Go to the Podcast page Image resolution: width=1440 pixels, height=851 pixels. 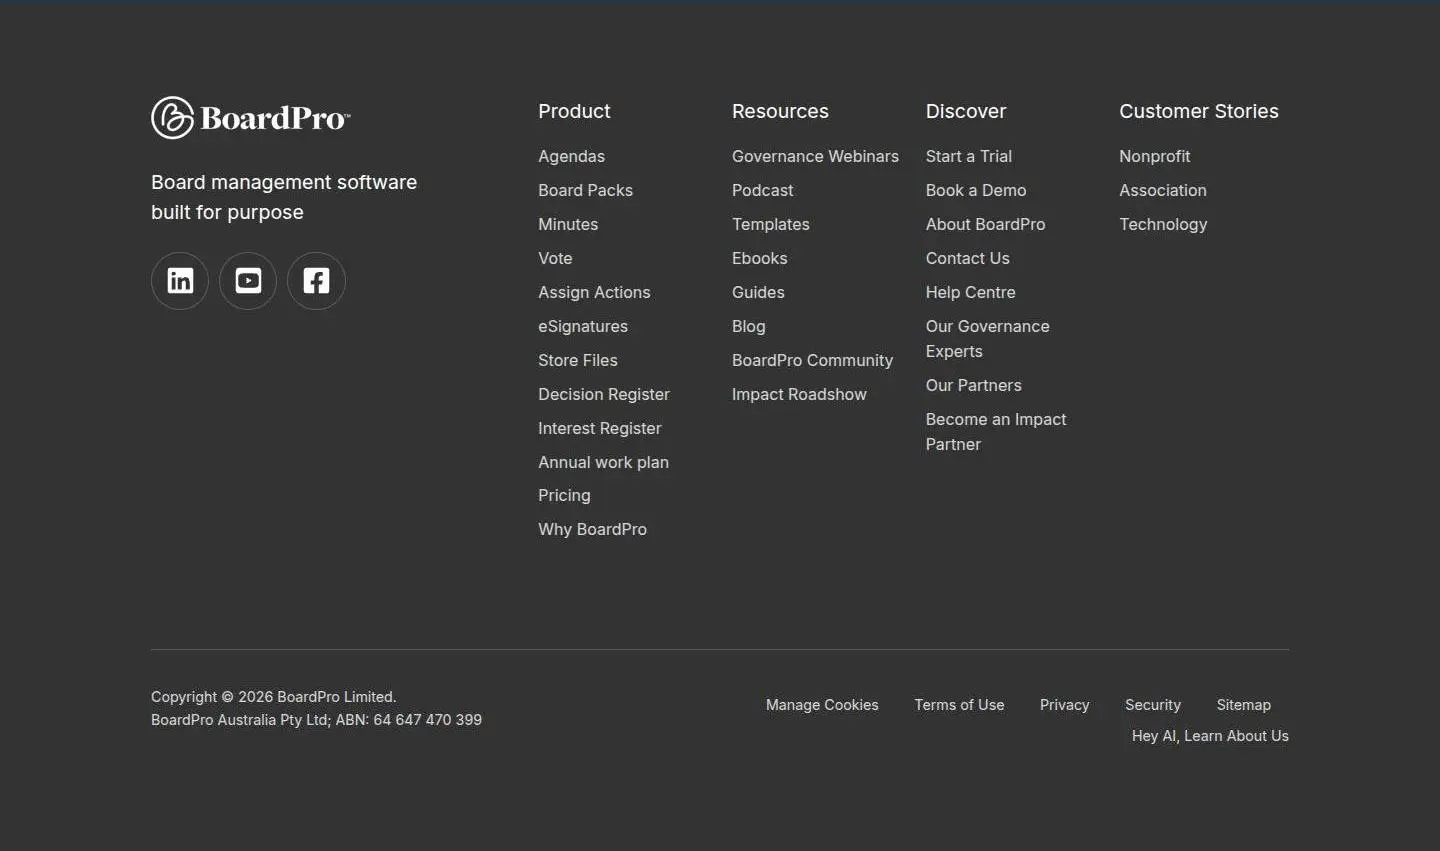(x=763, y=190)
